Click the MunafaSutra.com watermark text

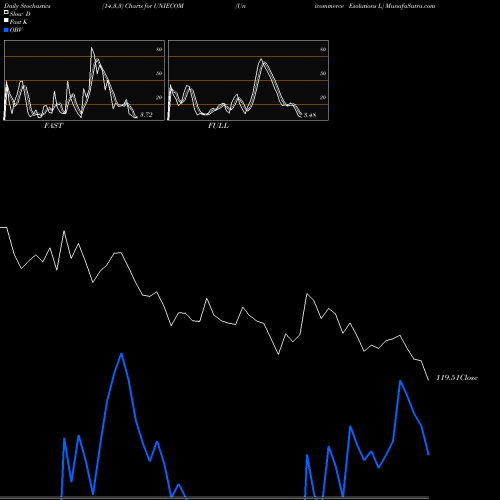(410, 6)
